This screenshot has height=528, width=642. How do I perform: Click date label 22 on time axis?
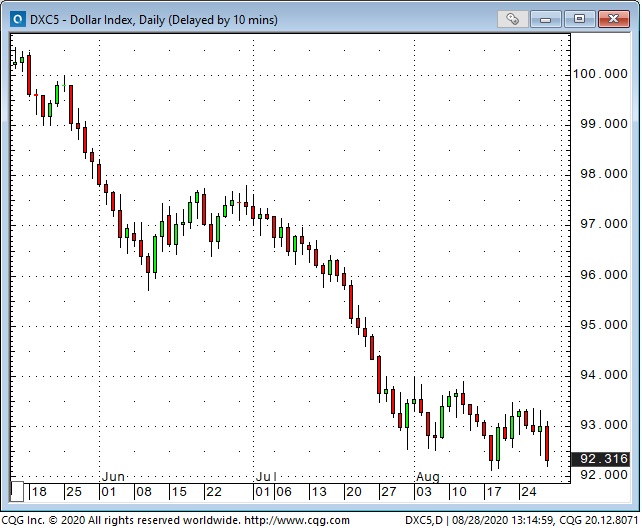click(x=214, y=492)
